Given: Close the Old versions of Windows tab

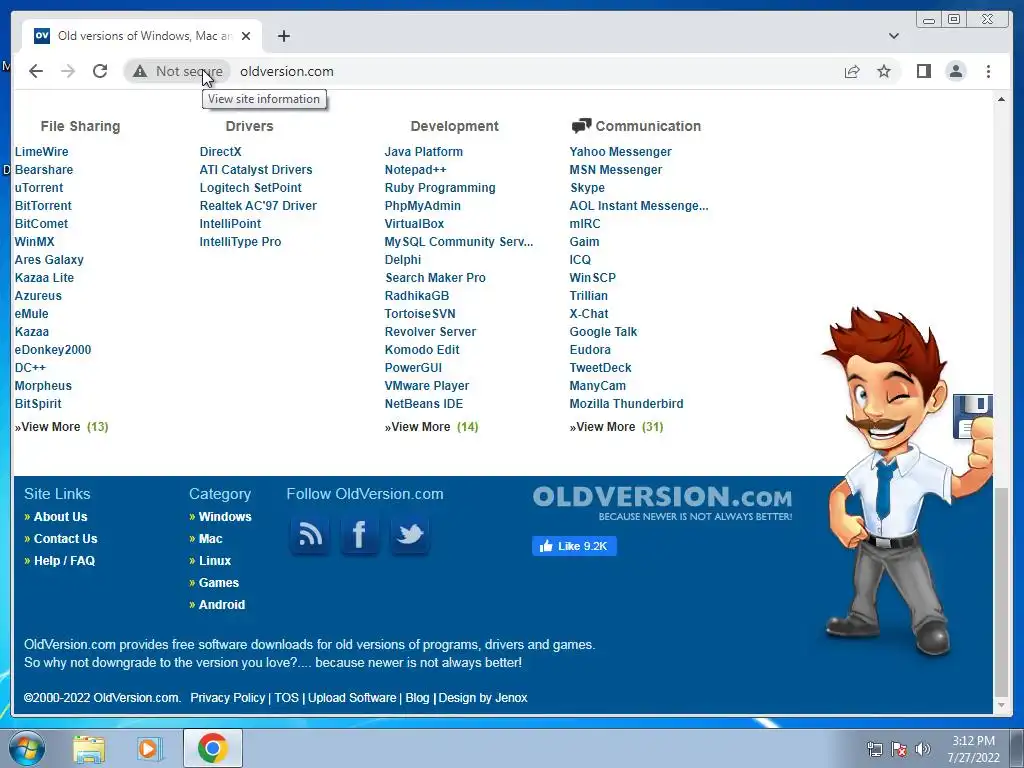Looking at the screenshot, I should (x=246, y=36).
